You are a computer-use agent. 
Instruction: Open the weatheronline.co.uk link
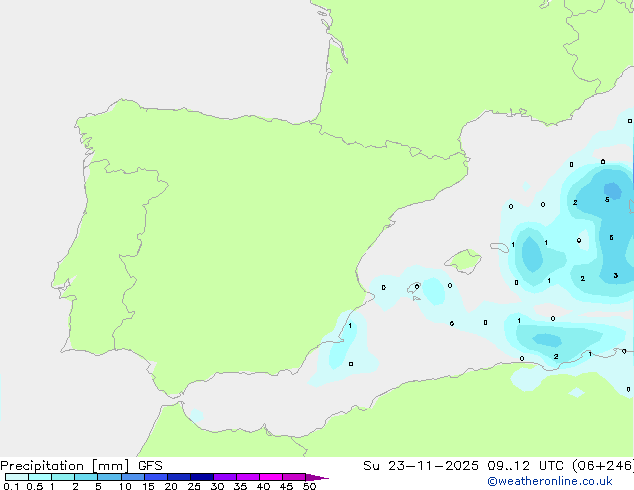tap(550, 481)
